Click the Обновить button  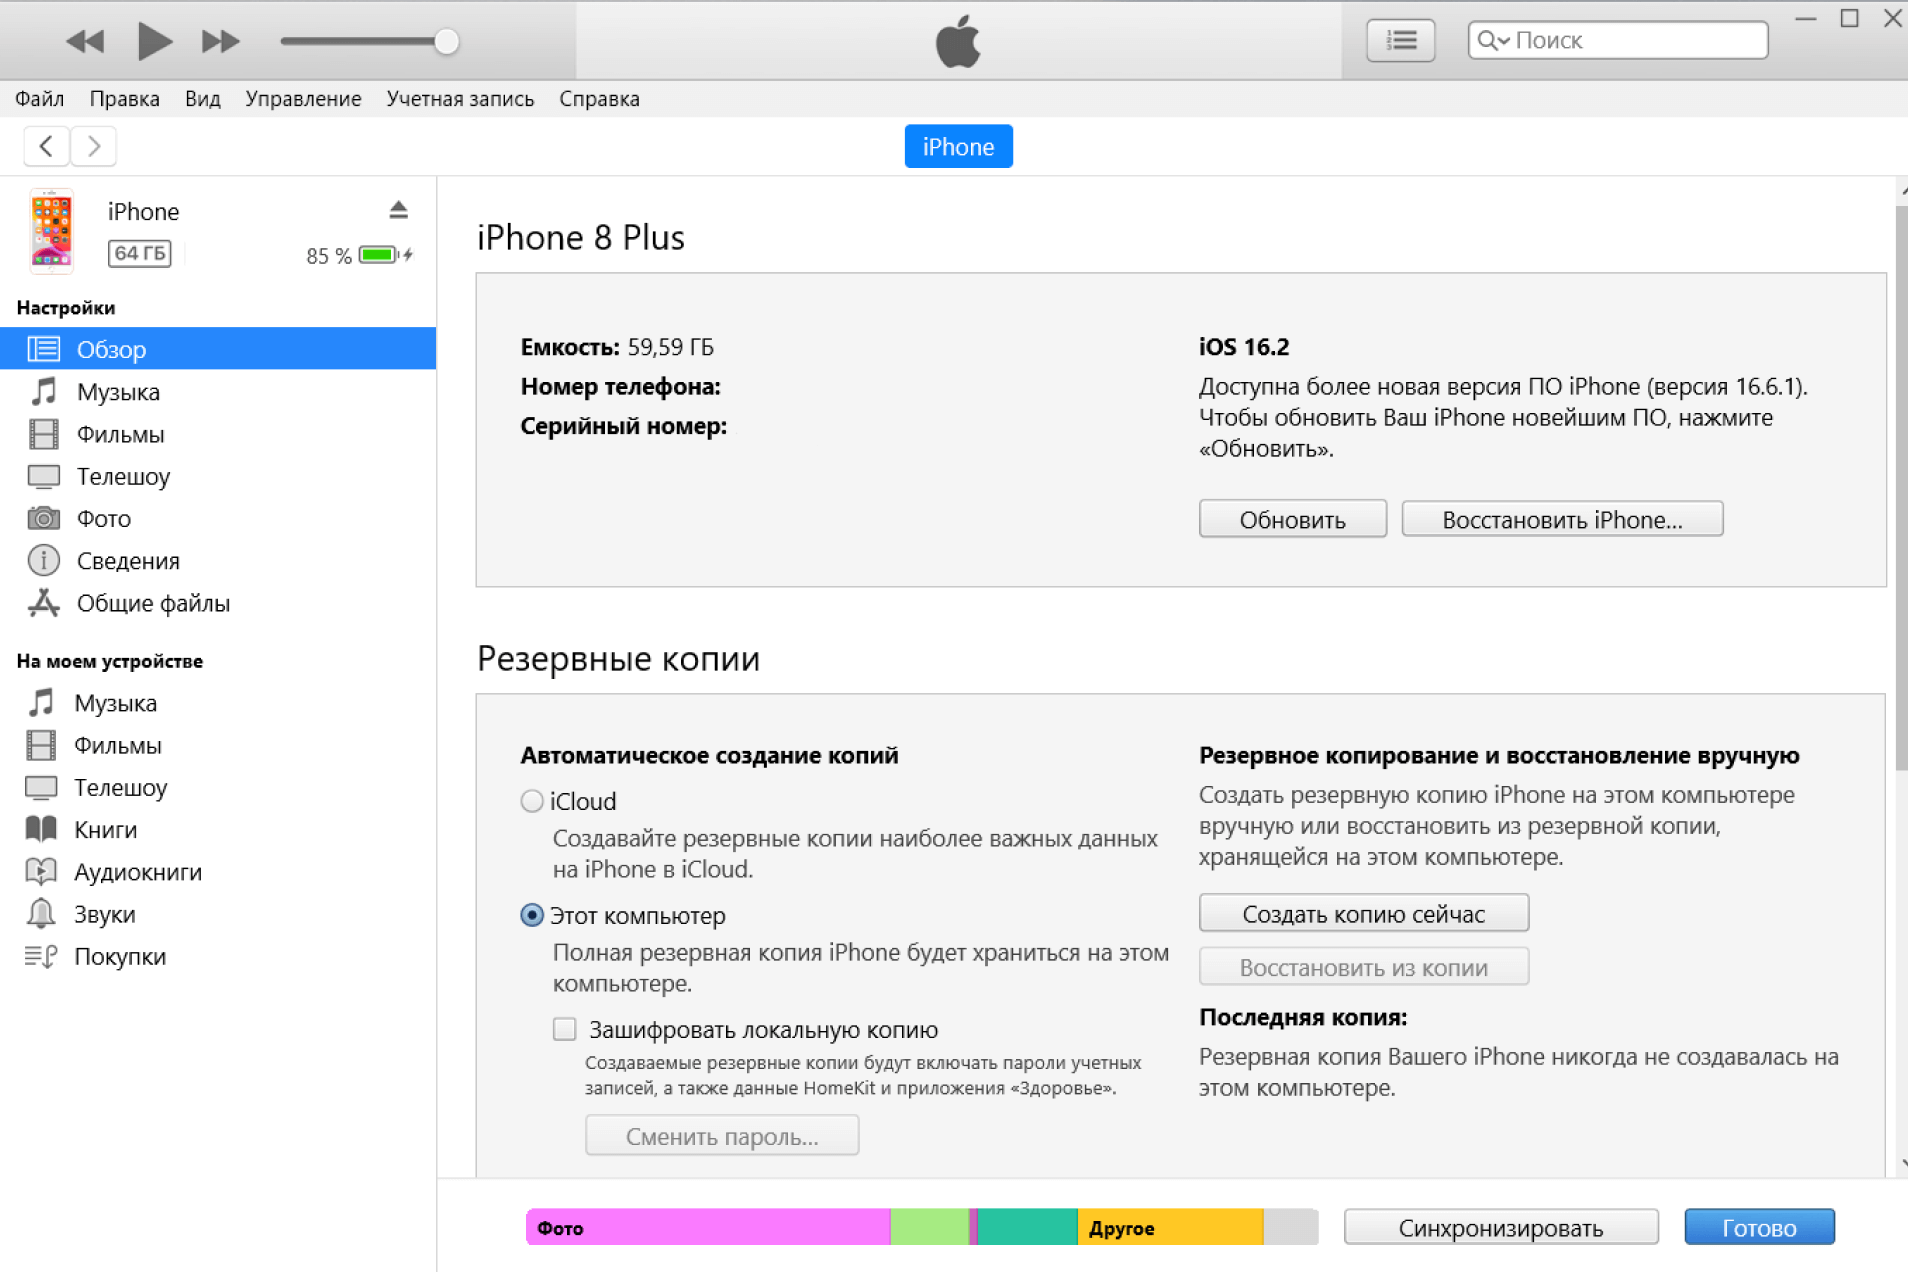pos(1292,519)
